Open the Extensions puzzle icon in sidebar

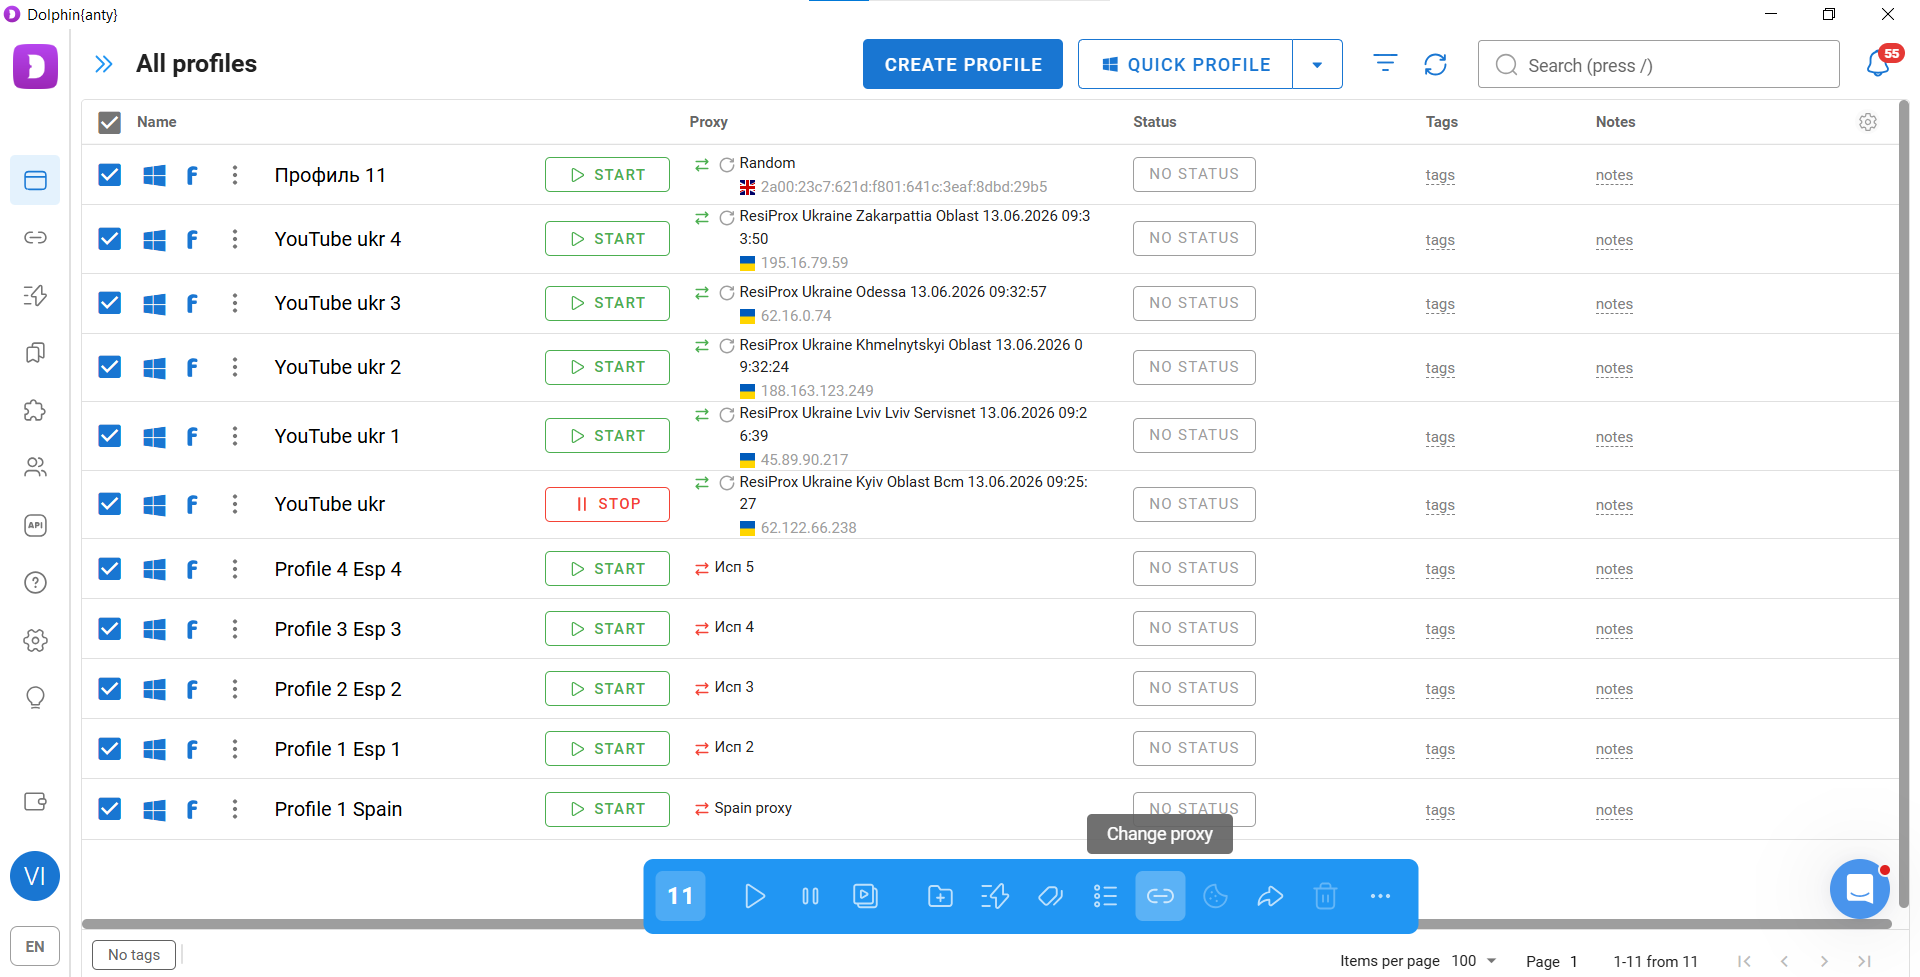point(35,410)
